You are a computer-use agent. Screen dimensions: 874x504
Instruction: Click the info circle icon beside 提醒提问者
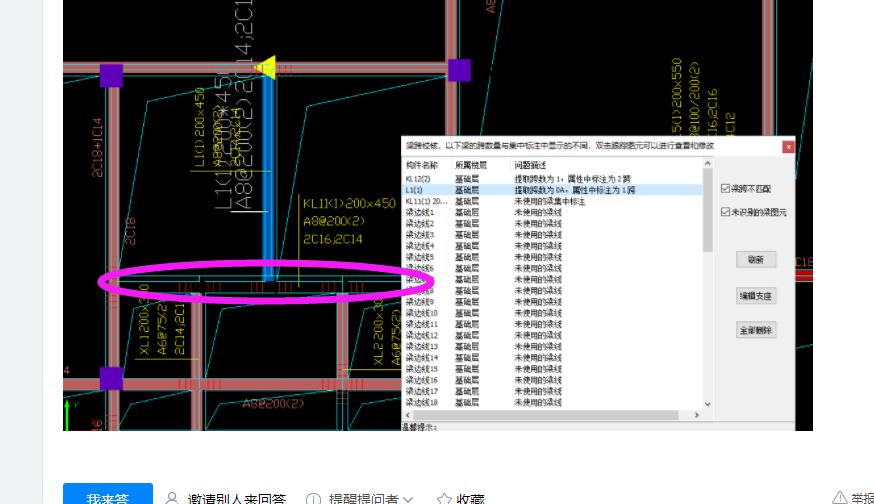pos(313,499)
